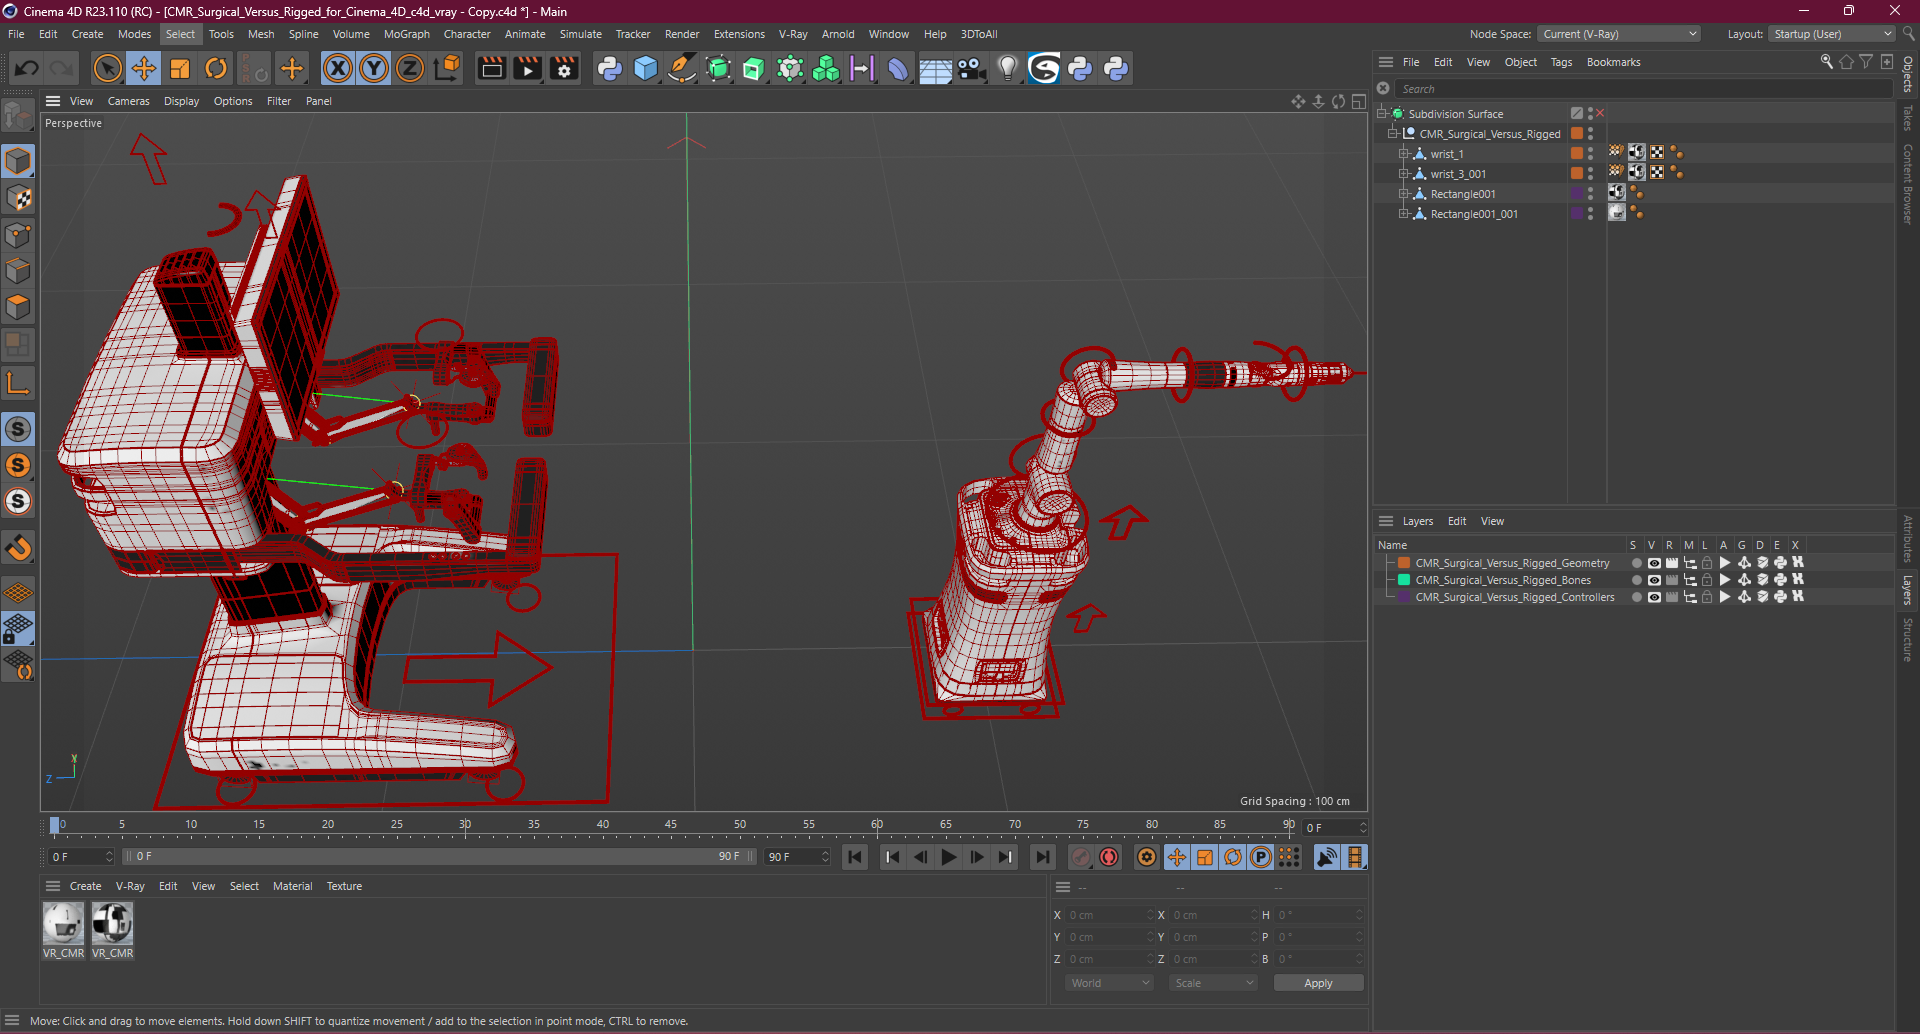
Task: Go to end of animation
Action: [1042, 857]
